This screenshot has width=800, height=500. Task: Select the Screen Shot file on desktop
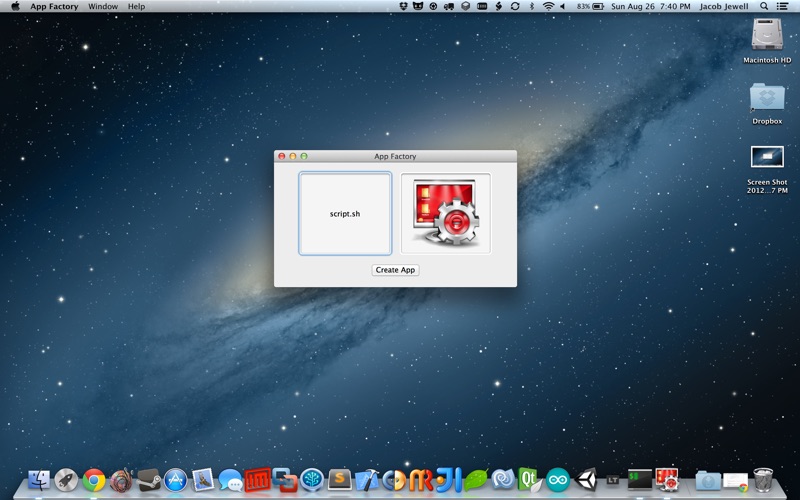(767, 169)
